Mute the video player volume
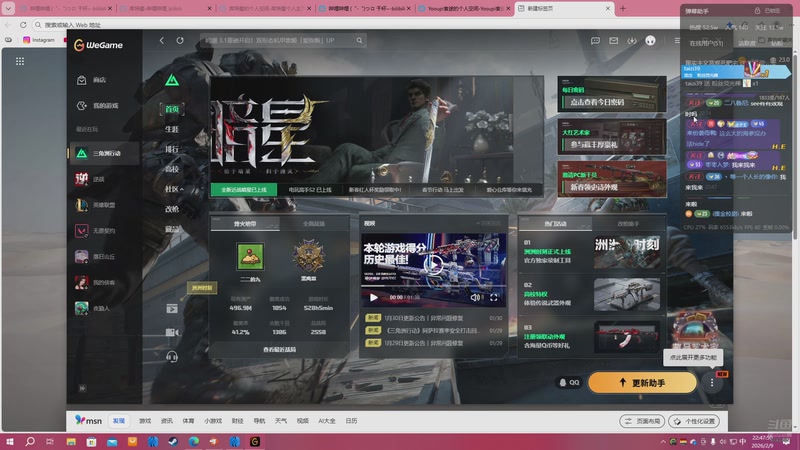This screenshot has height=450, width=800. click(x=475, y=297)
